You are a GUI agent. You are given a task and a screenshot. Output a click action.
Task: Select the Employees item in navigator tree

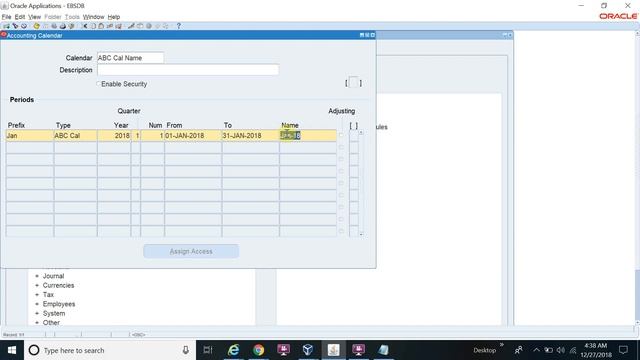click(x=59, y=304)
